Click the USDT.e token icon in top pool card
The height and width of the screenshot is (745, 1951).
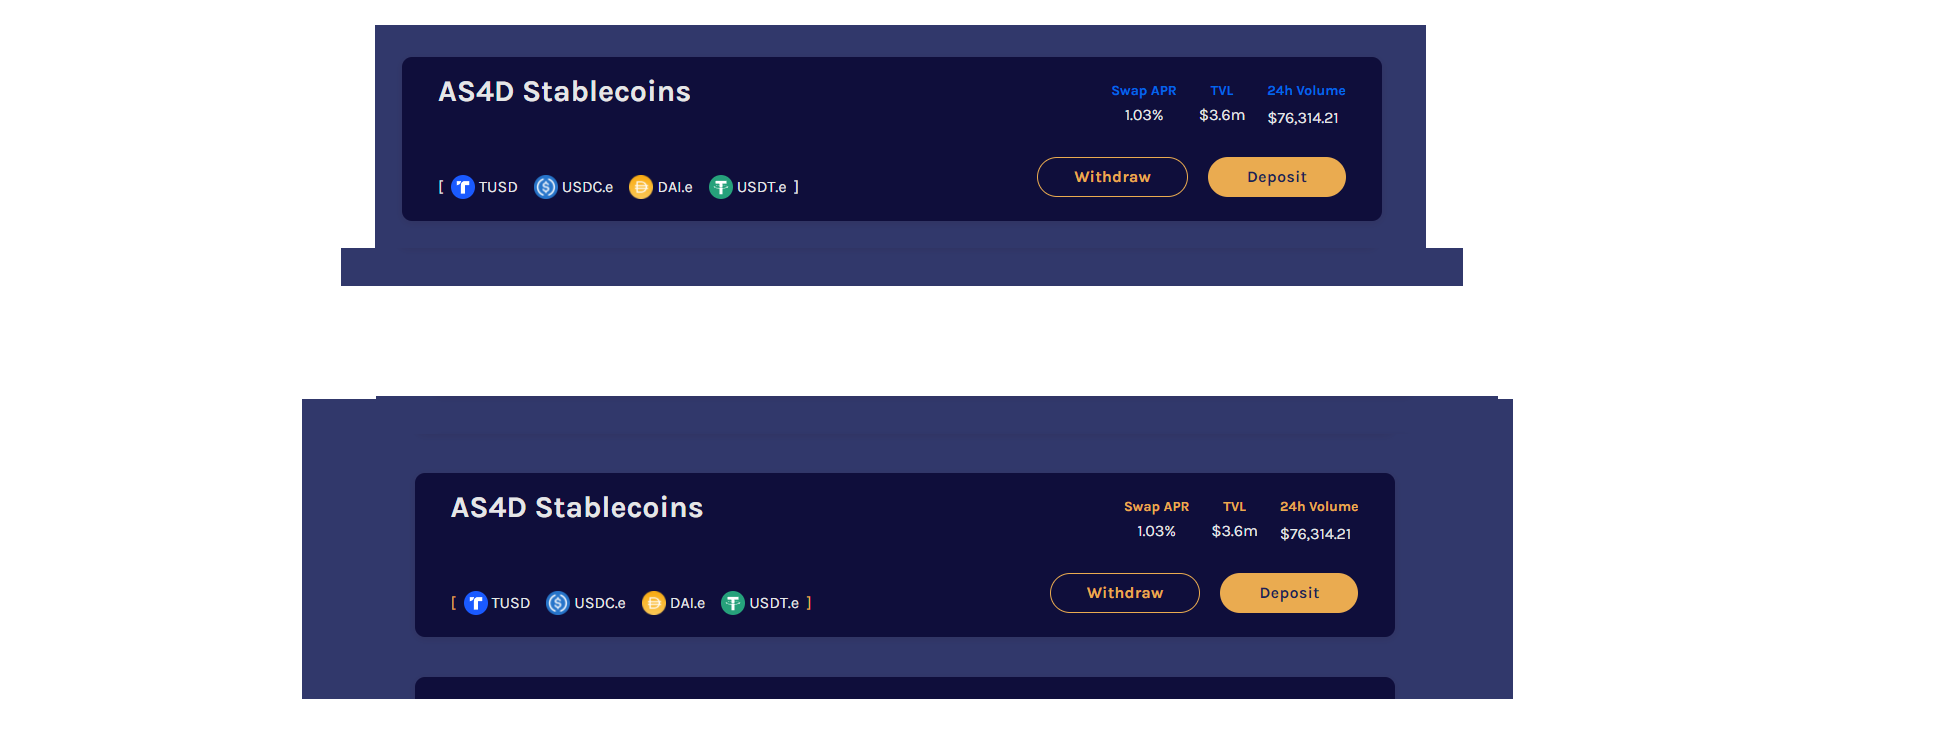[x=720, y=187]
